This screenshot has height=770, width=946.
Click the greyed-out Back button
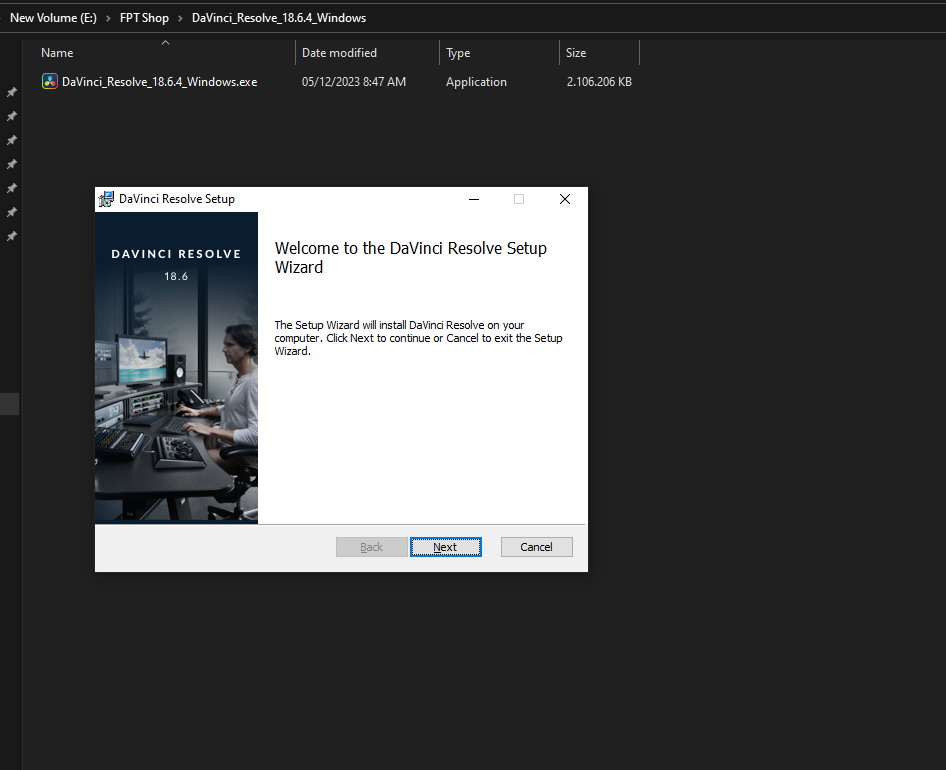[x=371, y=547]
